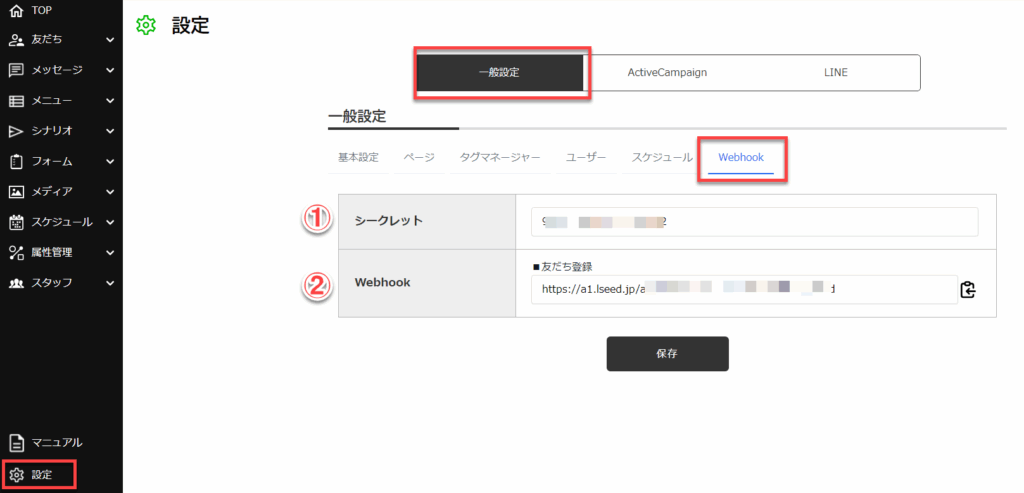Click the メディア image icon
The width and height of the screenshot is (1024, 493).
[x=16, y=191]
